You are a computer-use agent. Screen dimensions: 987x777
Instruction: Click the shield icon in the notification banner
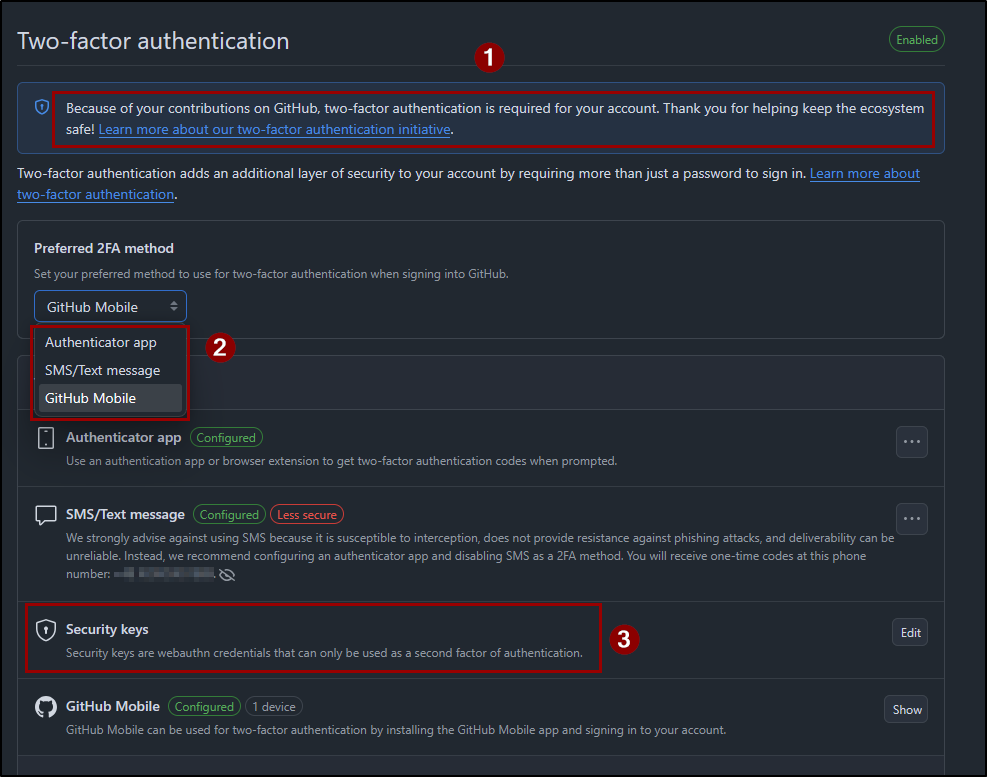click(x=41, y=107)
